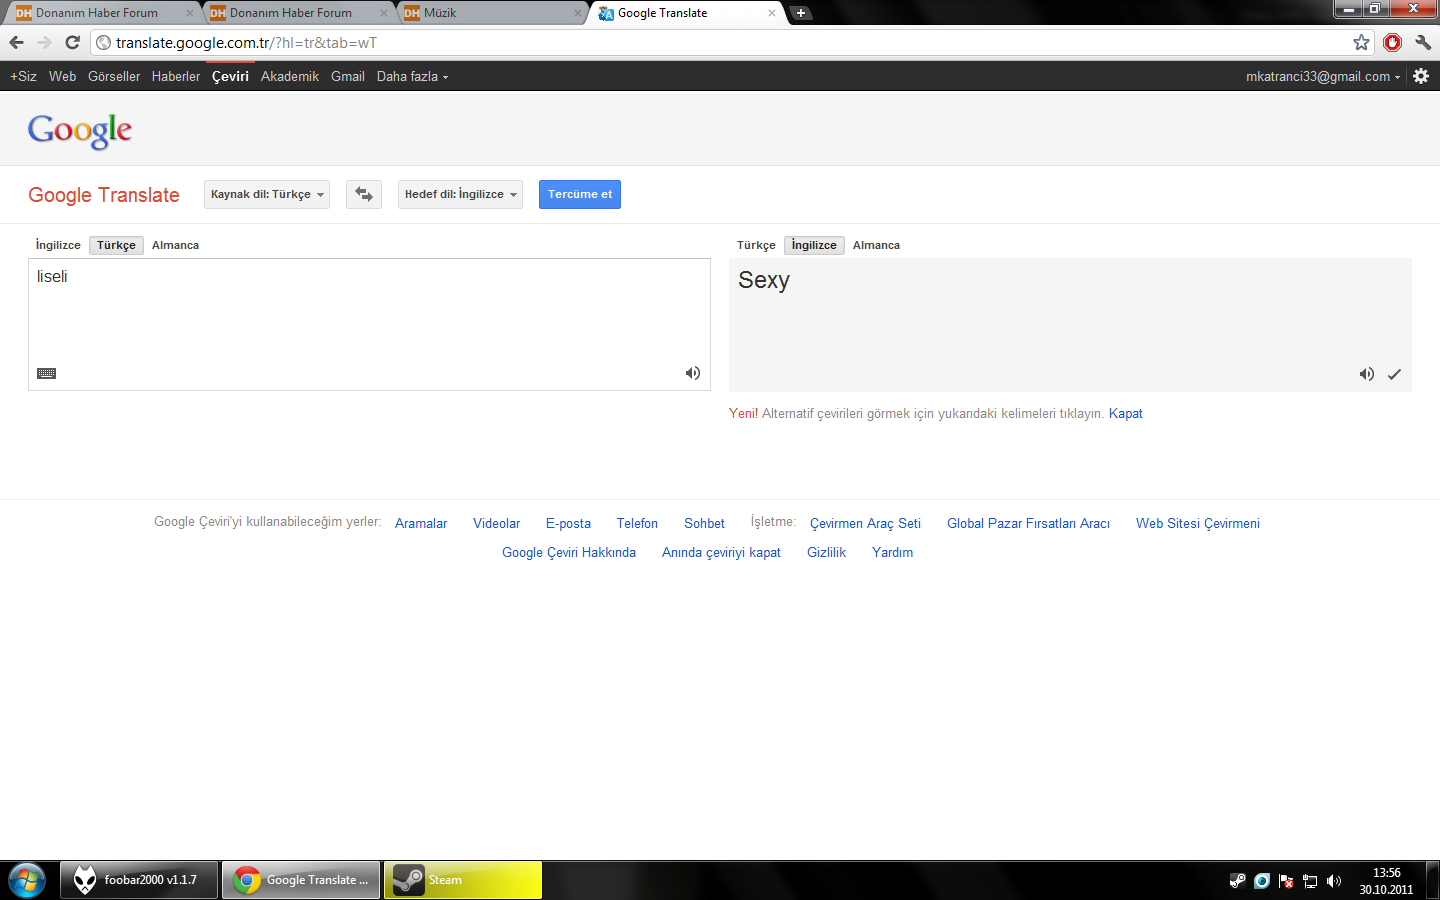Open the virtual keyboard icon in source box
The image size is (1440, 900).
point(46,373)
